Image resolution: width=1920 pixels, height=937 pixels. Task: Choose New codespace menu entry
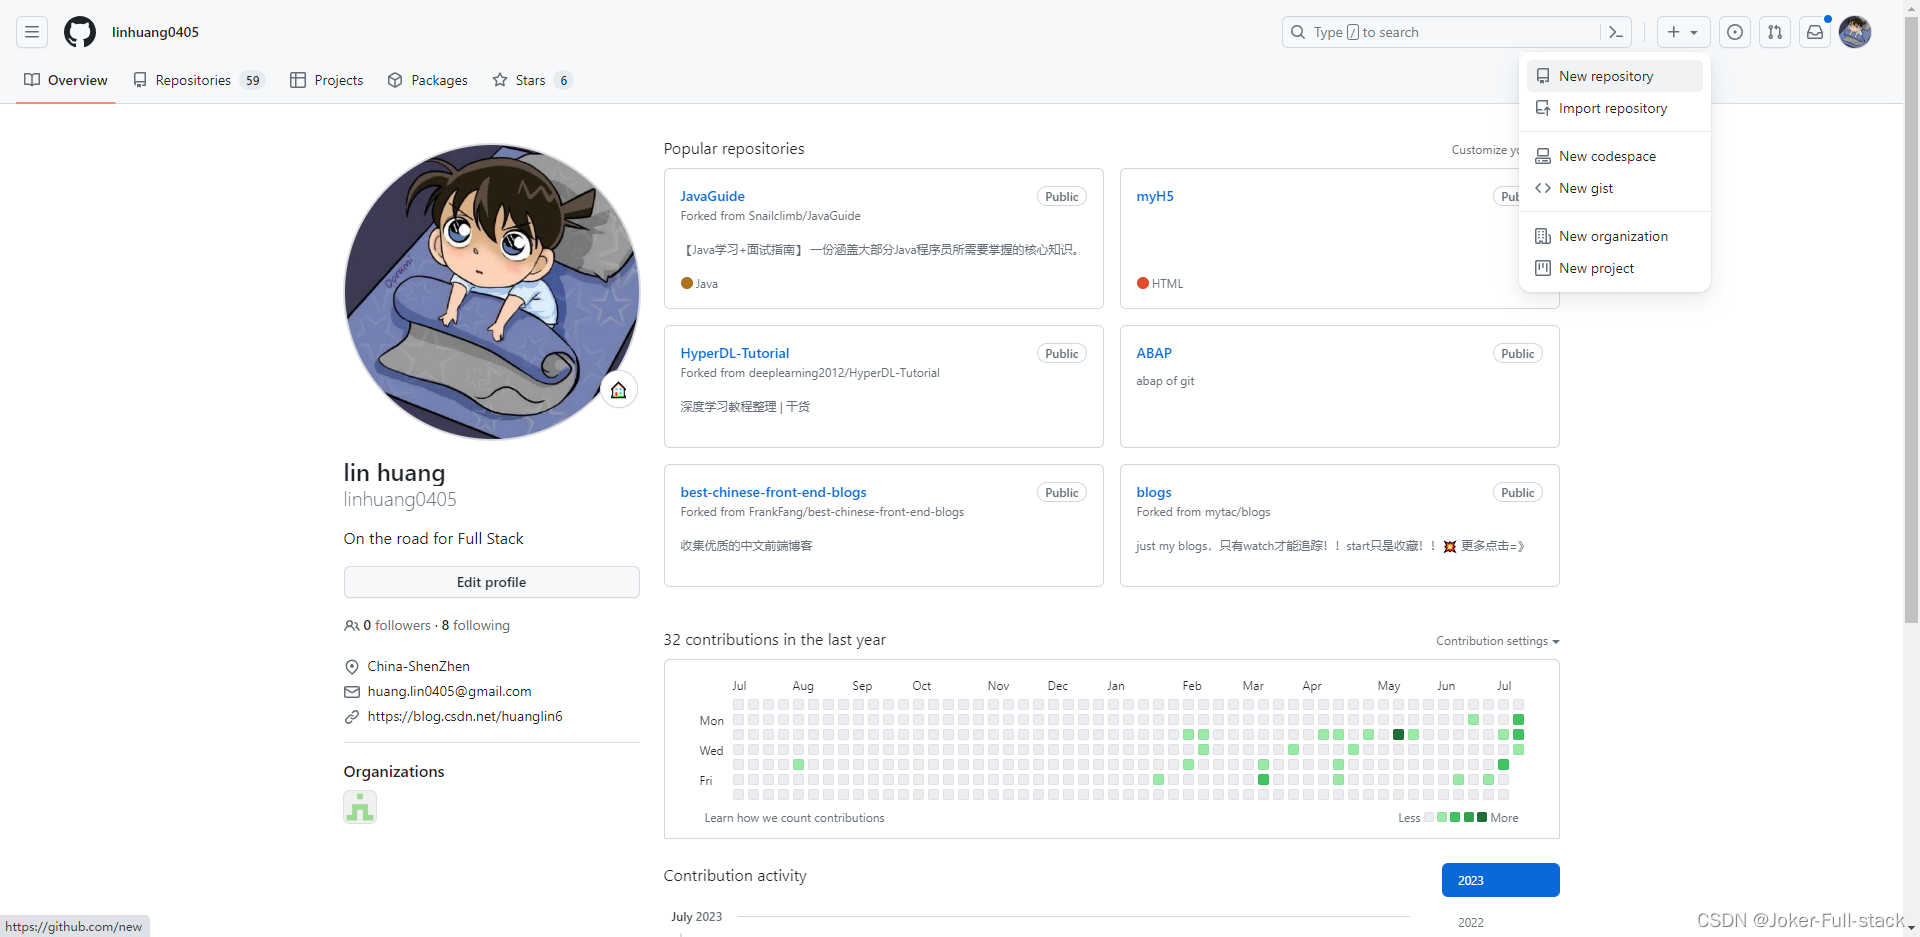point(1615,156)
